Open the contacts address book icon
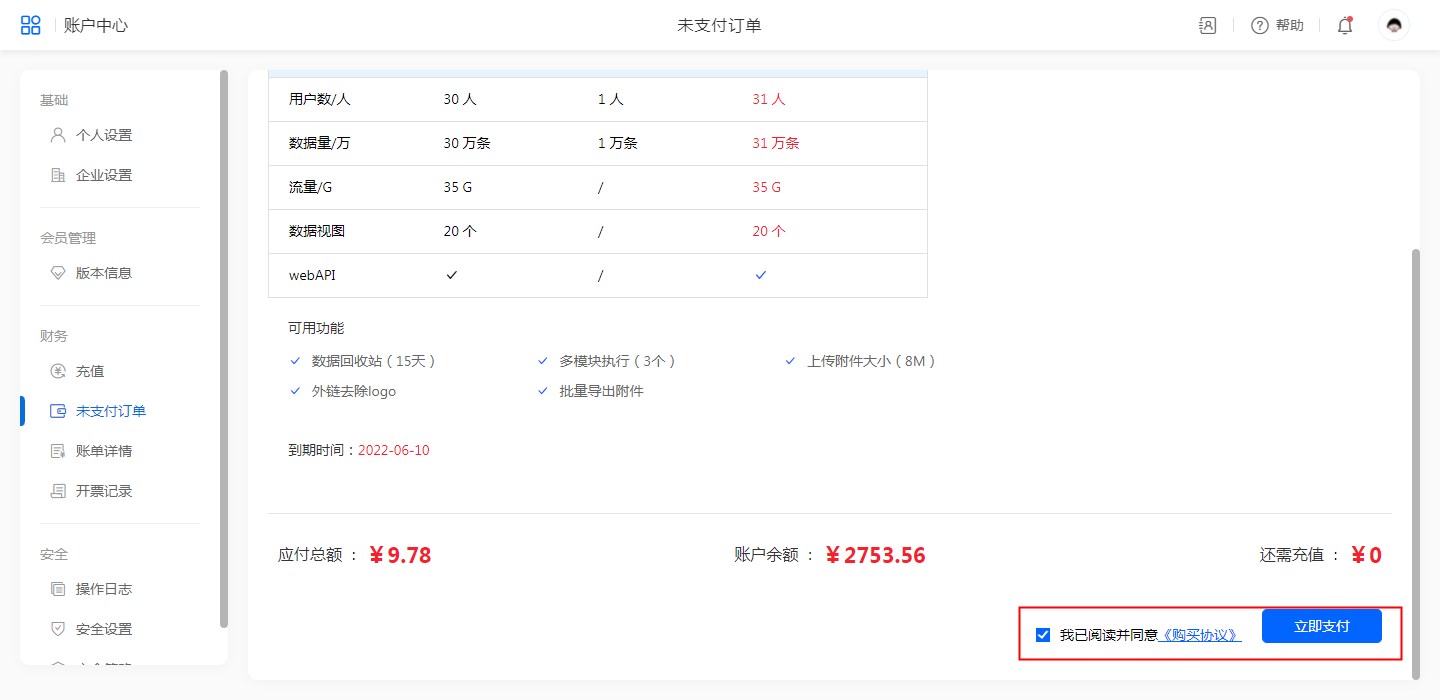1440x700 pixels. (x=1207, y=26)
